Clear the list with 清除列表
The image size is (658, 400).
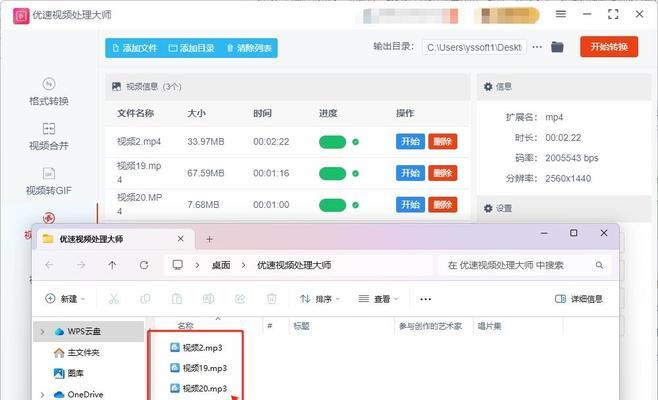pyautogui.click(x=249, y=48)
